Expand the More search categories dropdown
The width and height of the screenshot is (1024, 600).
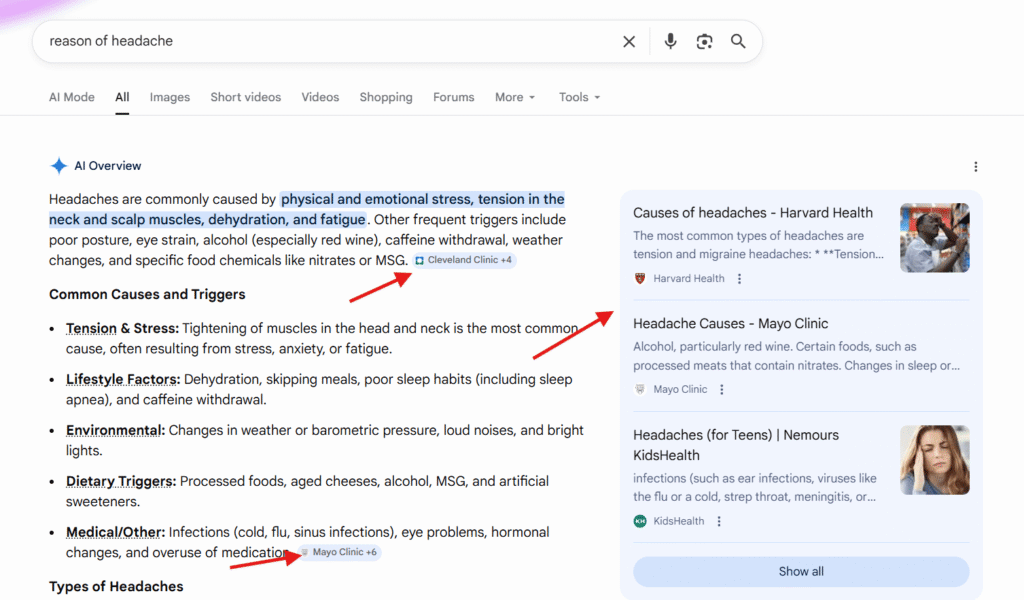[514, 97]
